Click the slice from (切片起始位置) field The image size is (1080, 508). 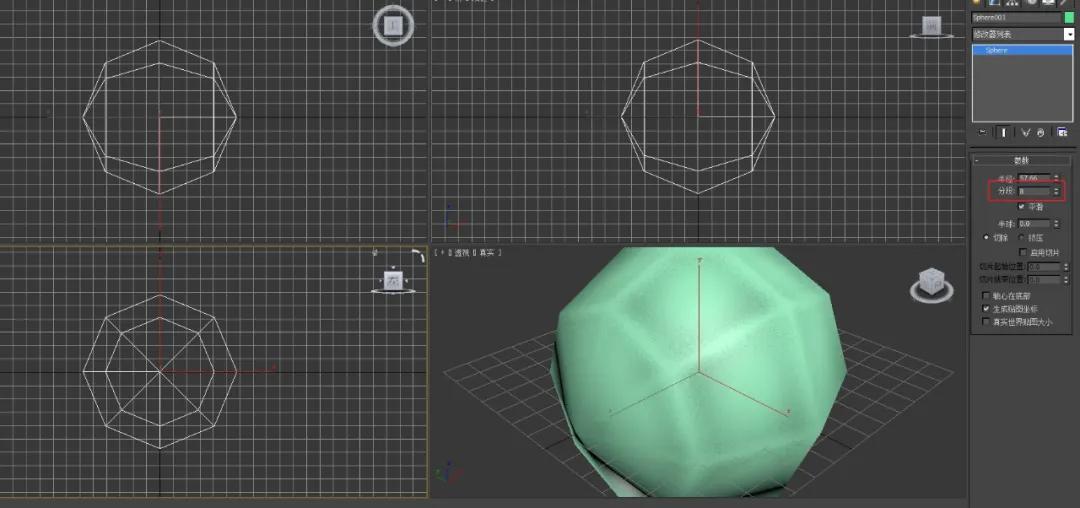click(x=1043, y=266)
